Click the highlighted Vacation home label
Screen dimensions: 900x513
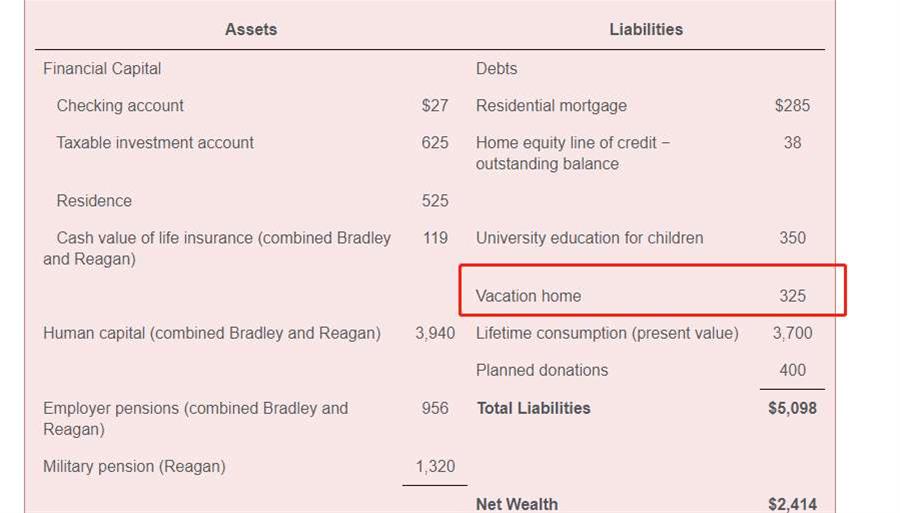528,296
